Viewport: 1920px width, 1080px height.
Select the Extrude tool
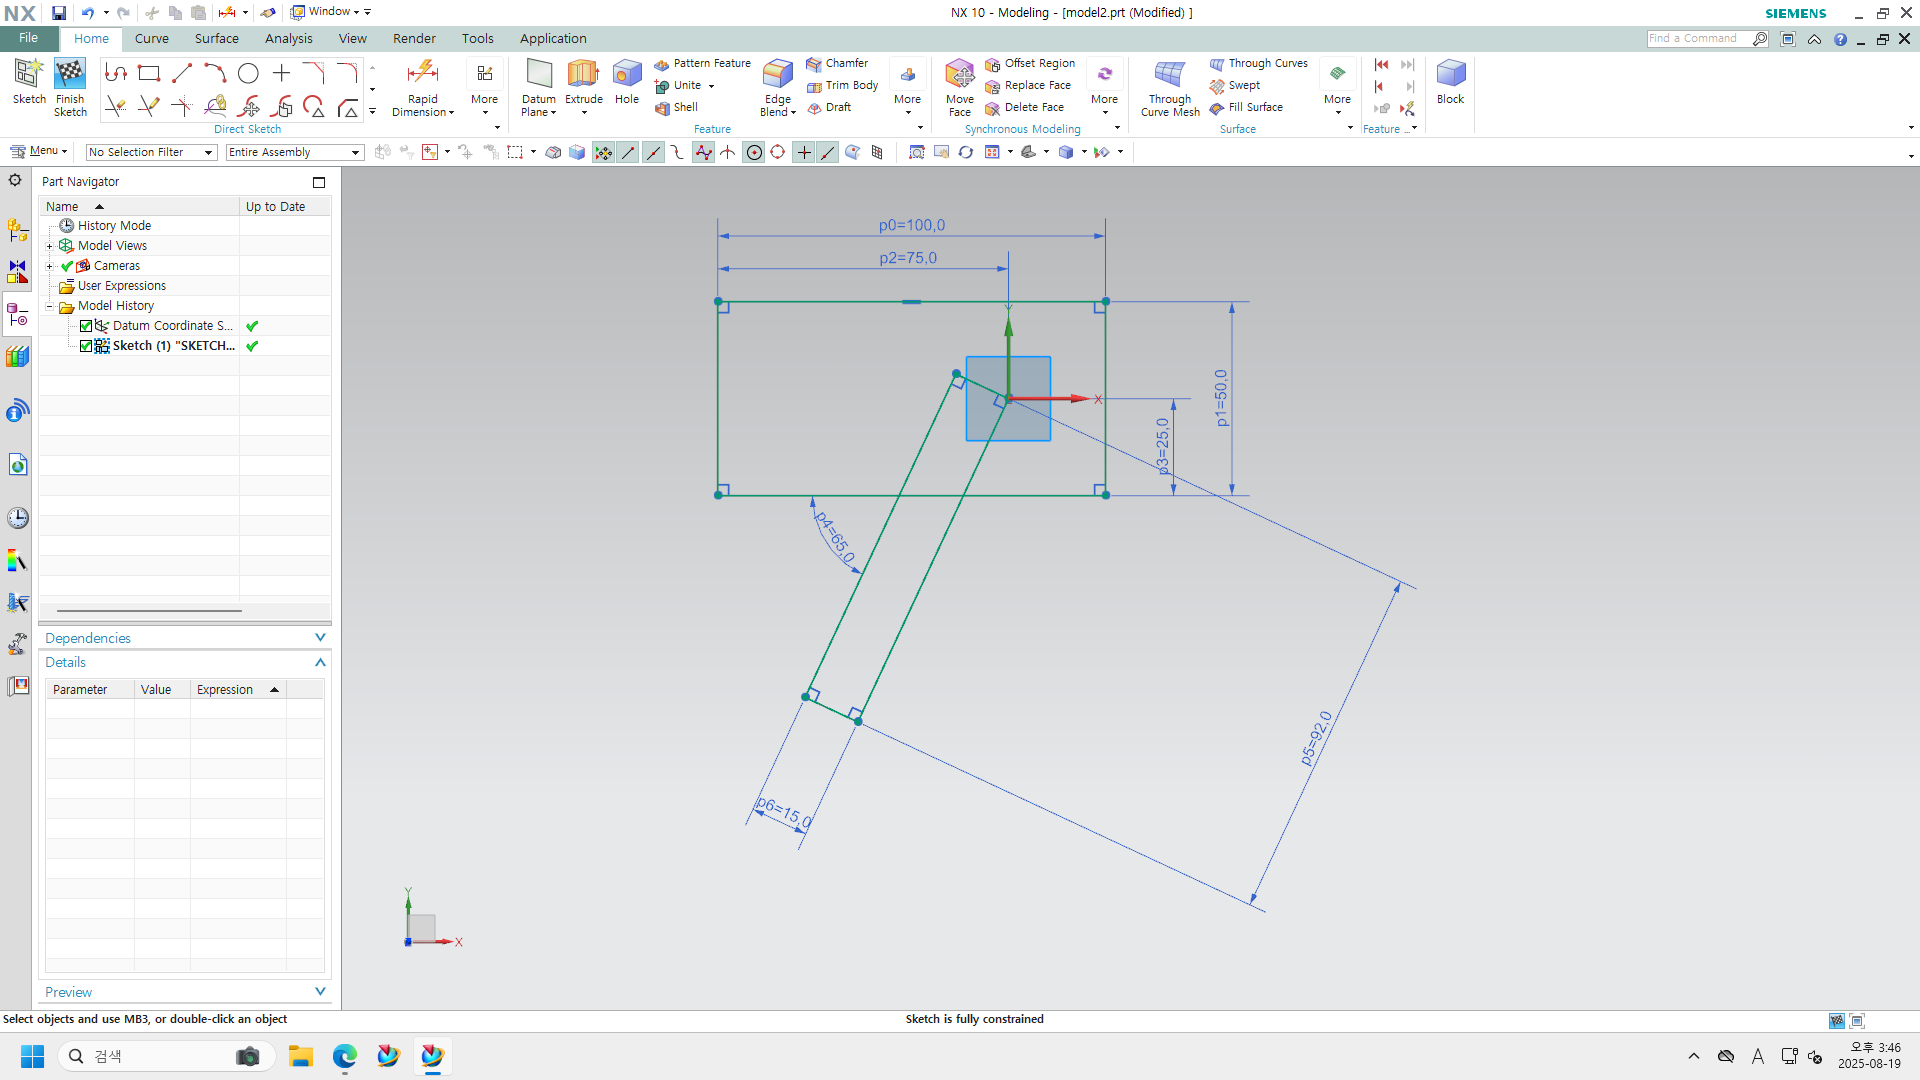click(x=583, y=75)
